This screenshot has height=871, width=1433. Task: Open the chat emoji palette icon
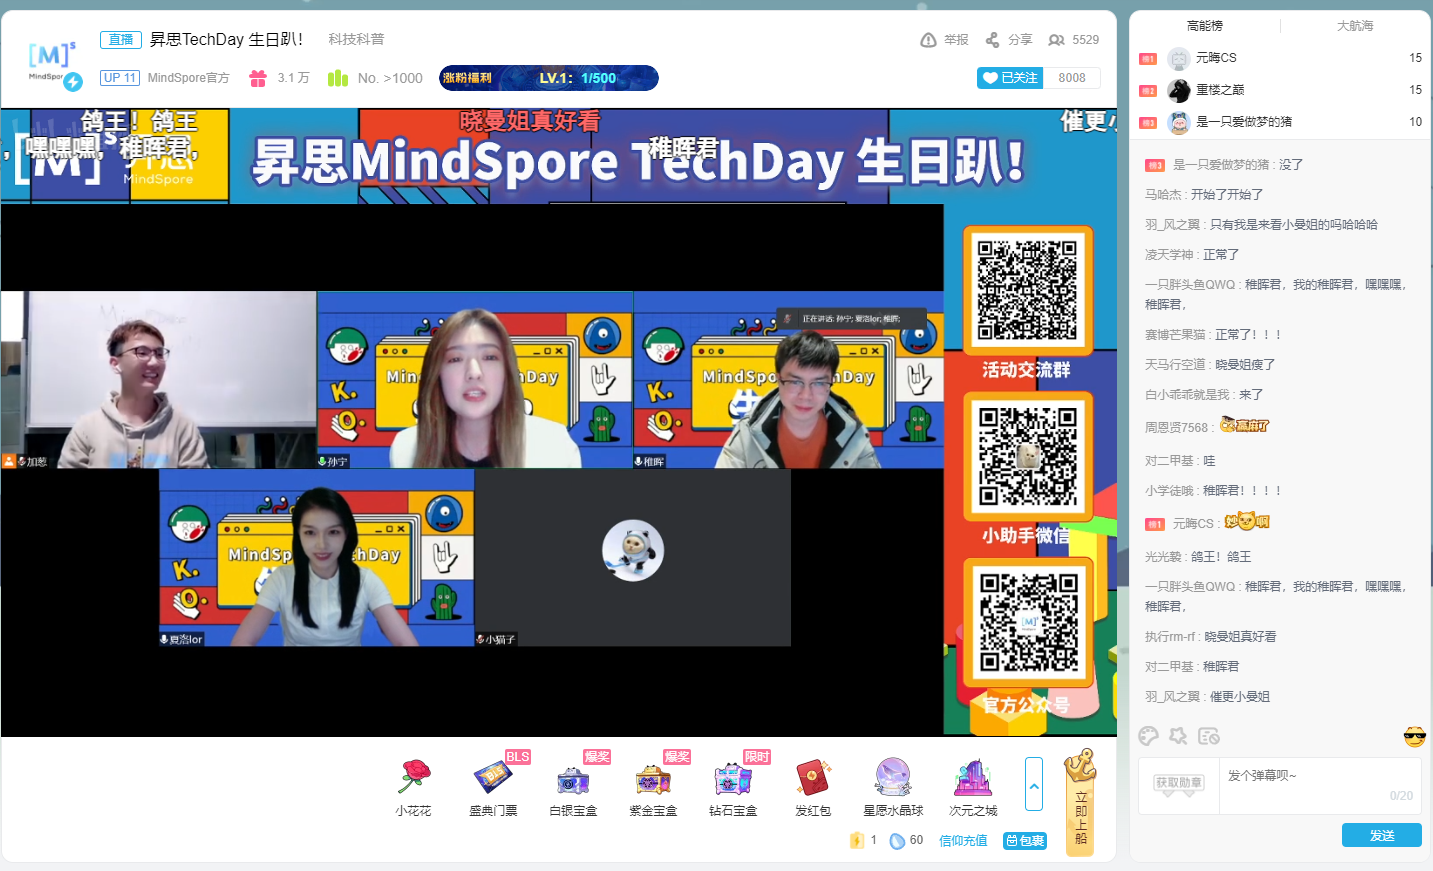pyautogui.click(x=1148, y=736)
